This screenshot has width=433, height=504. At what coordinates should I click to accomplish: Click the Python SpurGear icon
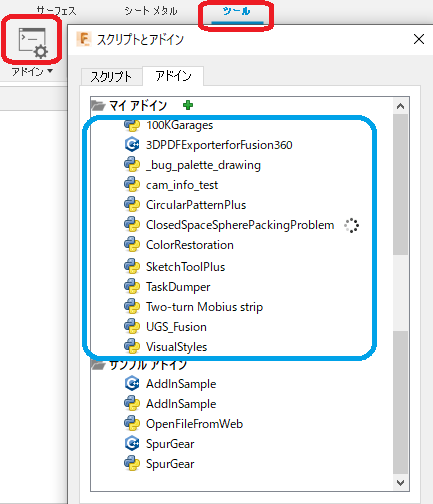132,464
